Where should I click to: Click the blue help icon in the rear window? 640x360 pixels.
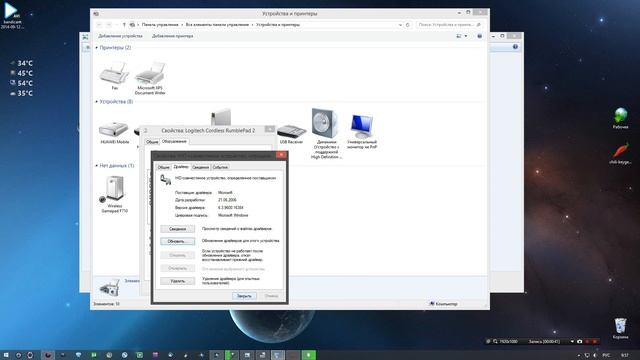515,47
